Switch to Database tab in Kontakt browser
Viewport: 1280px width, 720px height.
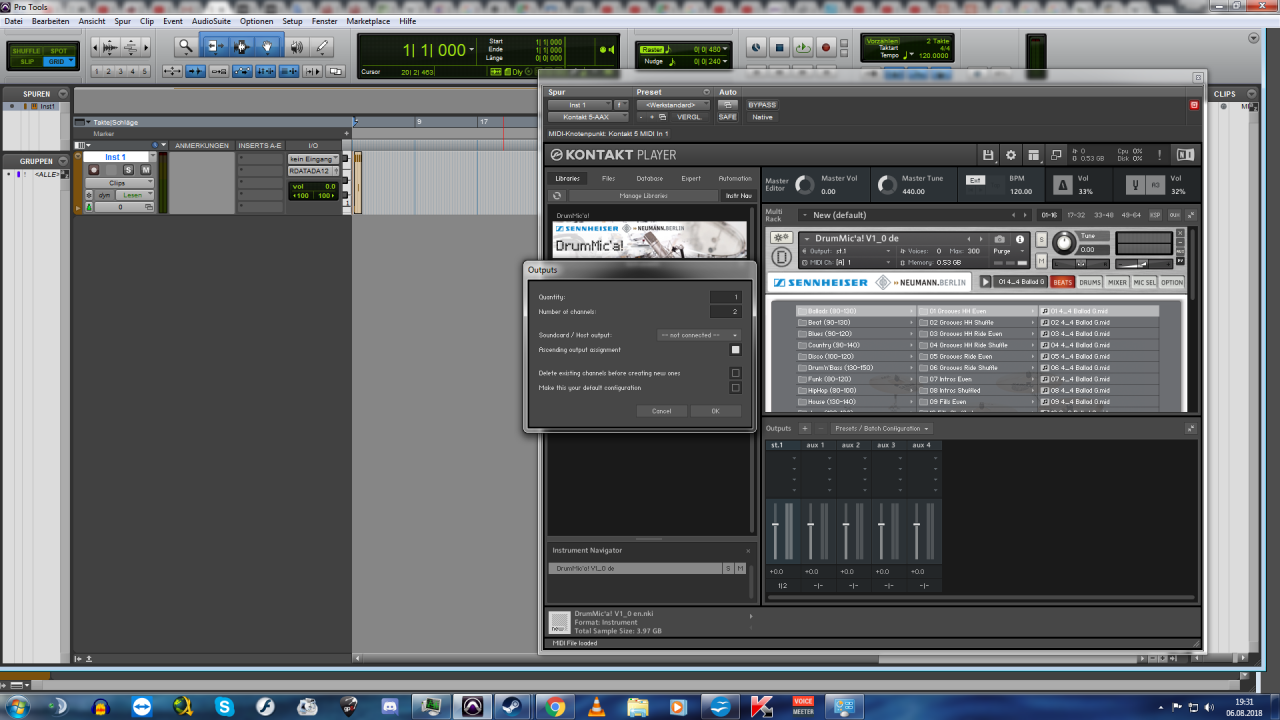(x=650, y=178)
